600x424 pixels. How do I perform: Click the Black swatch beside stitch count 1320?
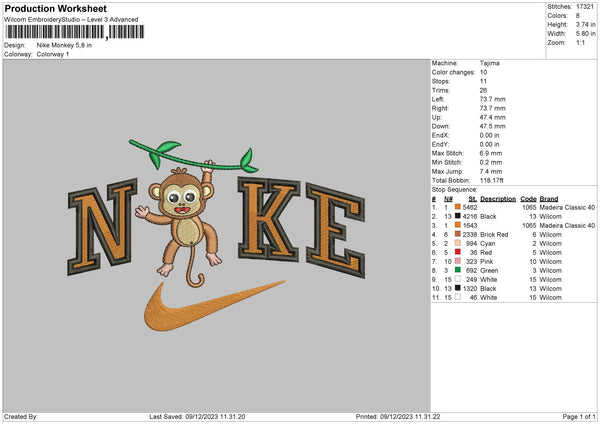point(458,288)
